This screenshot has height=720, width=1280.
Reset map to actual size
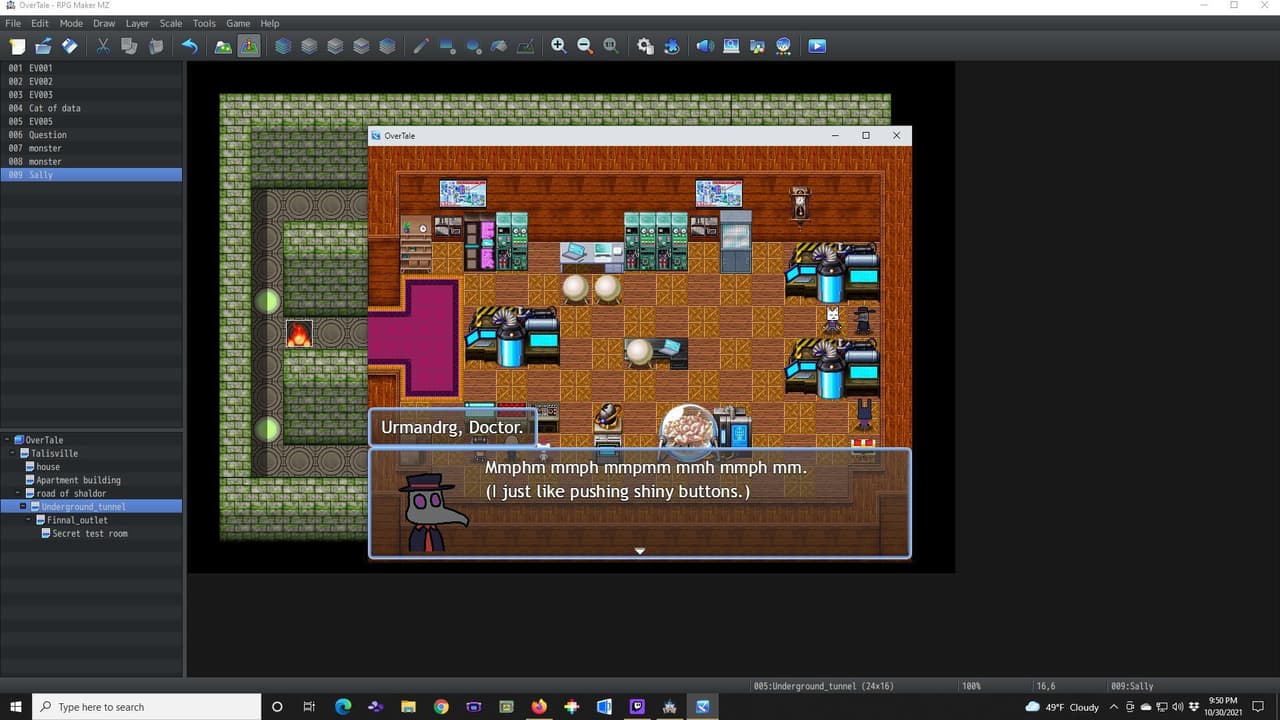611,46
